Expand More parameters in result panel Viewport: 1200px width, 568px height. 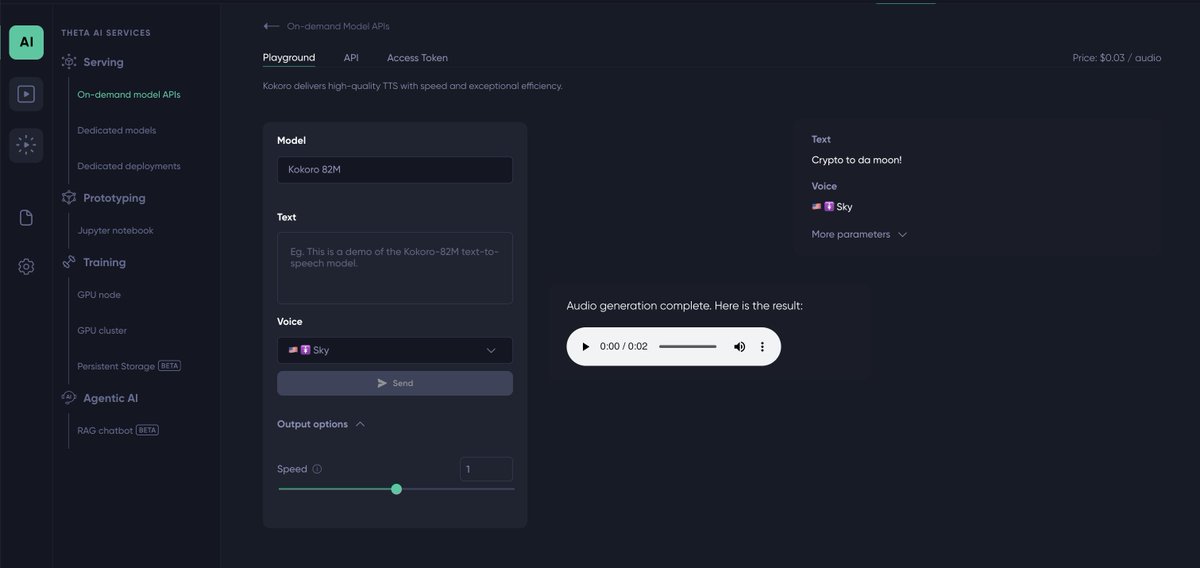coord(859,234)
